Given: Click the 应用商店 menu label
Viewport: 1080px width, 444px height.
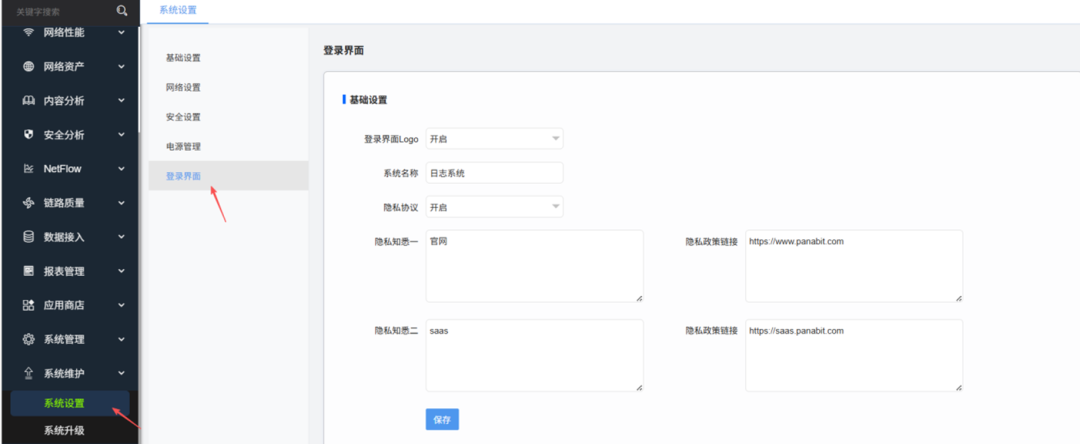Looking at the screenshot, I should (x=64, y=305).
